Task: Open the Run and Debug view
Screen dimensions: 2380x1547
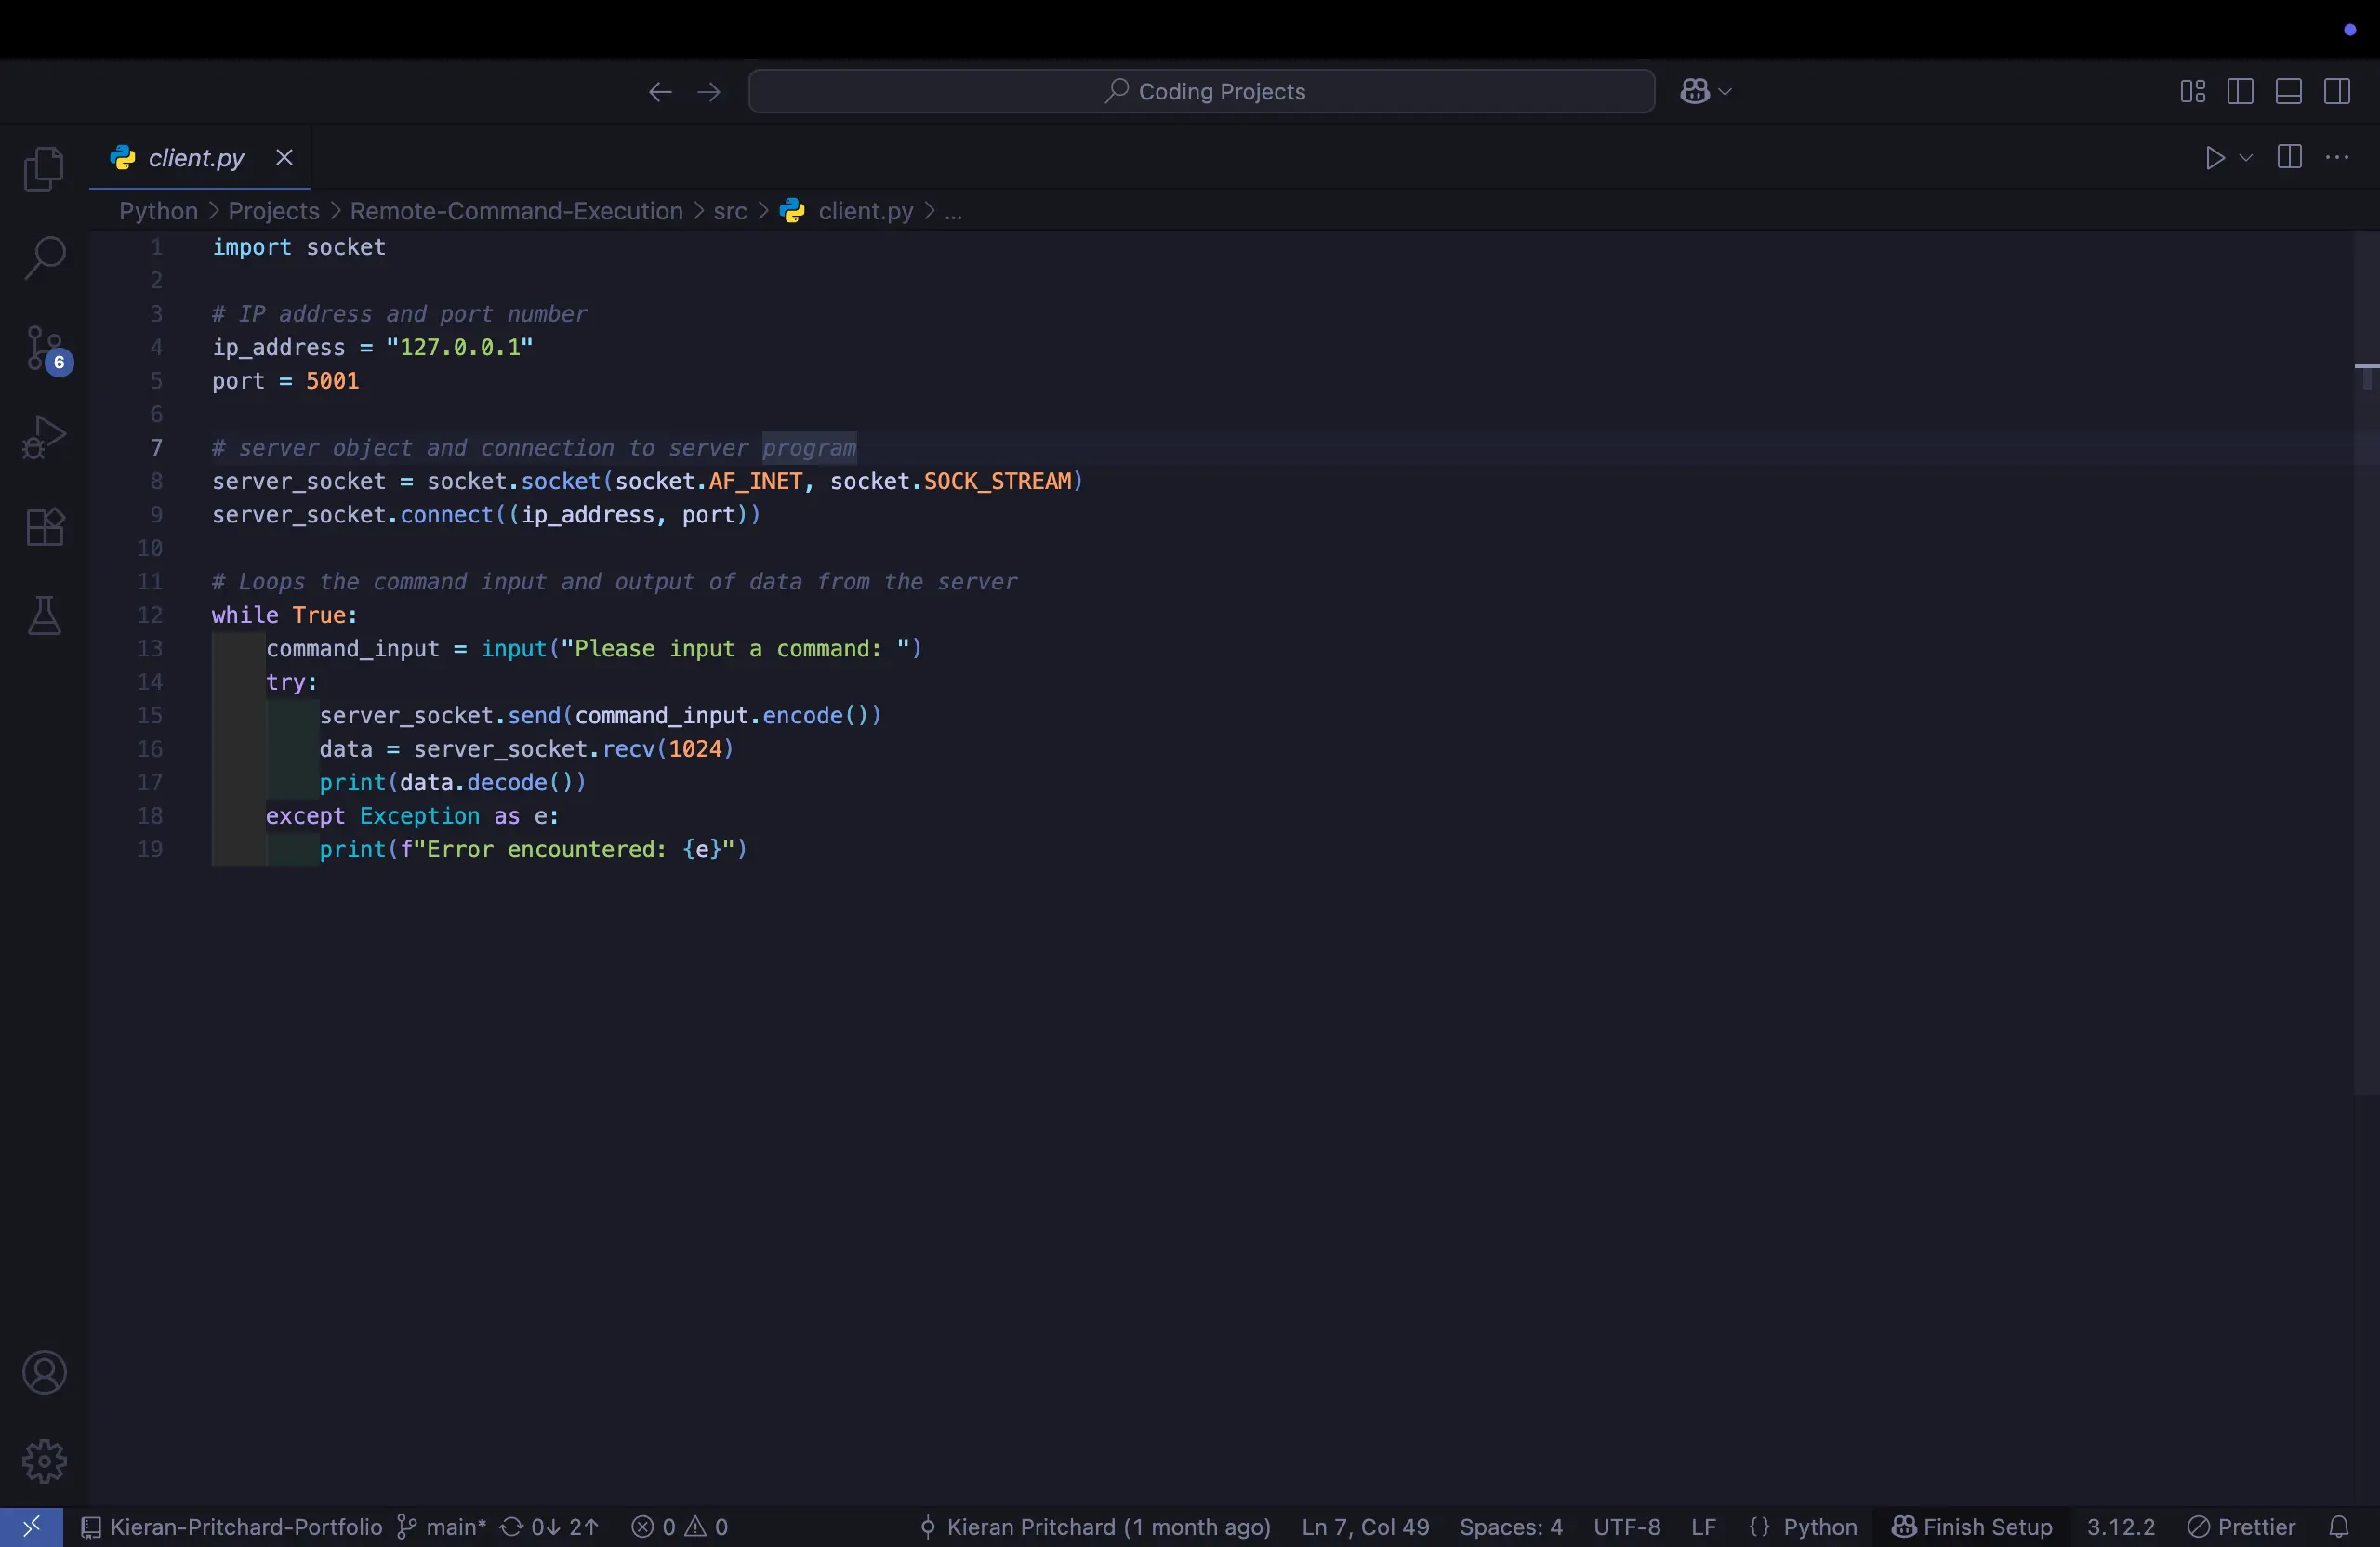Action: [44, 436]
